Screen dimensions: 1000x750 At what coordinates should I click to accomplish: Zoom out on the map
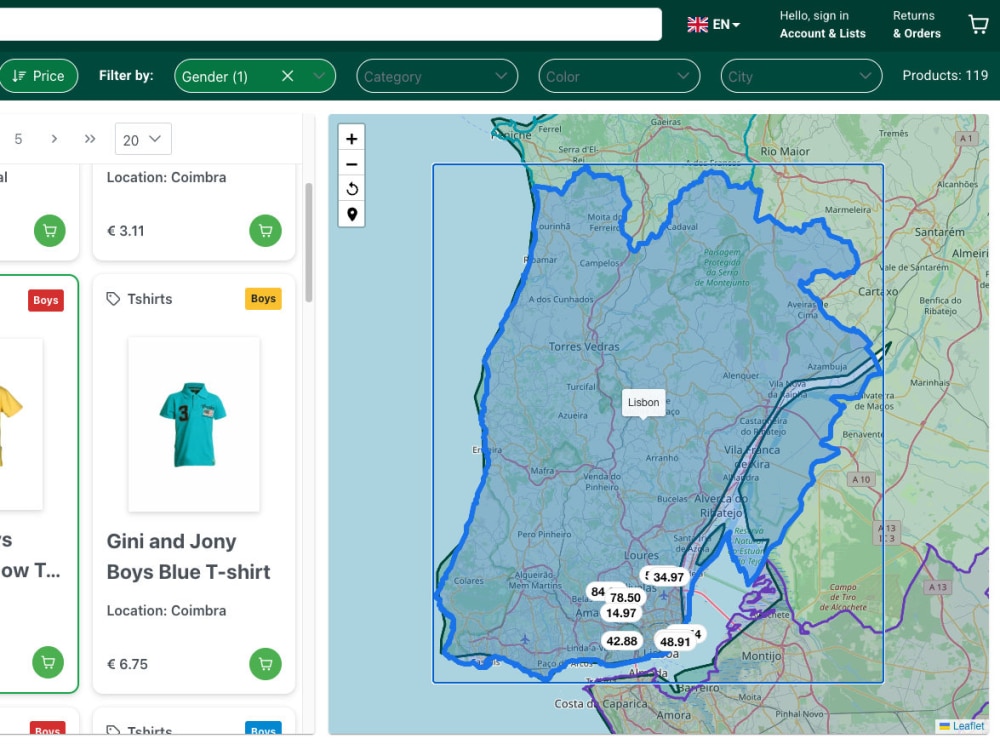[351, 164]
